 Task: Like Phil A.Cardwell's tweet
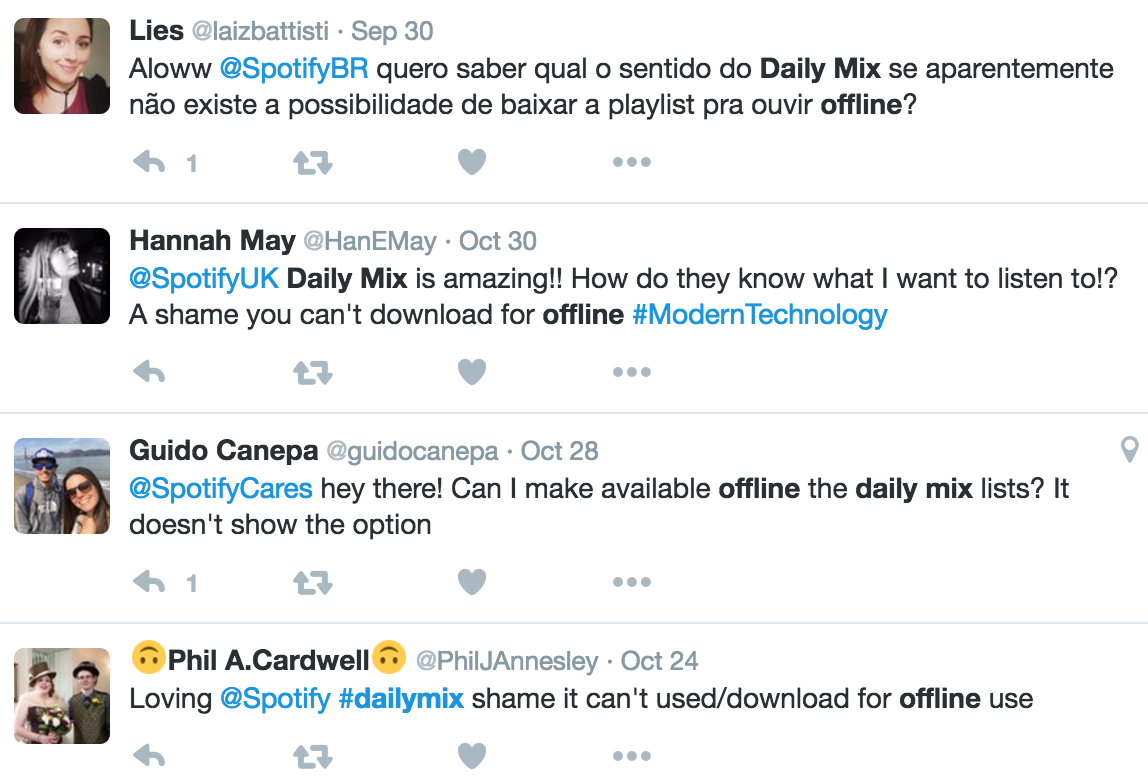[470, 756]
